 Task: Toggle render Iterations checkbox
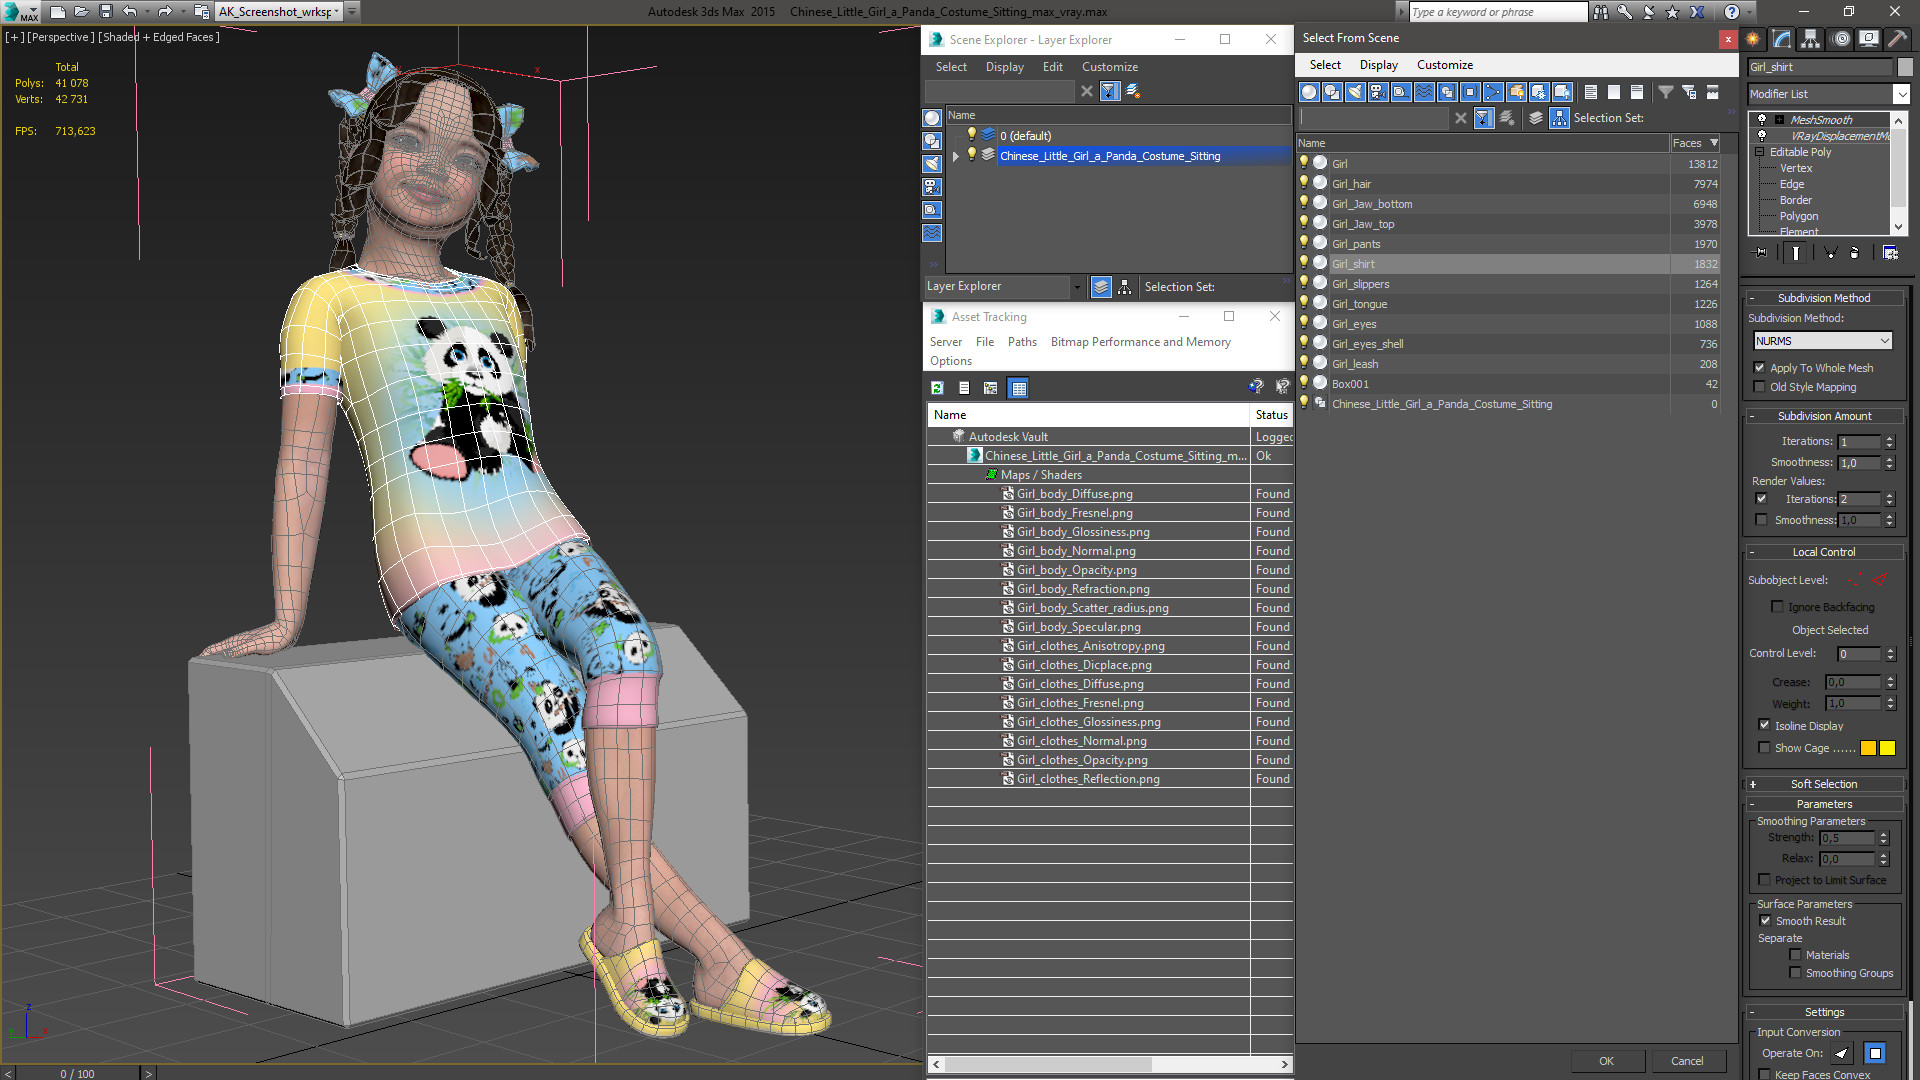1761,499
